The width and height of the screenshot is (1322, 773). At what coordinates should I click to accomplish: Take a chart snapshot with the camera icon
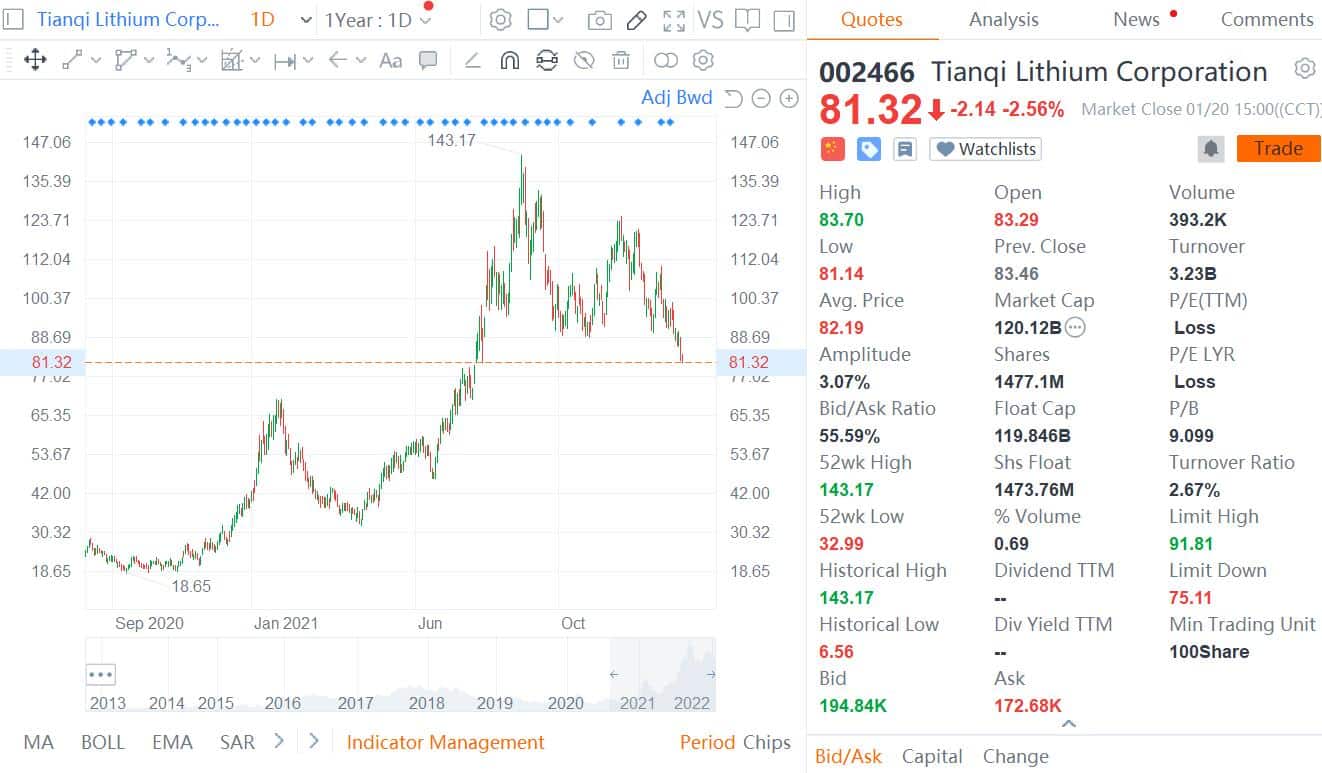point(599,18)
